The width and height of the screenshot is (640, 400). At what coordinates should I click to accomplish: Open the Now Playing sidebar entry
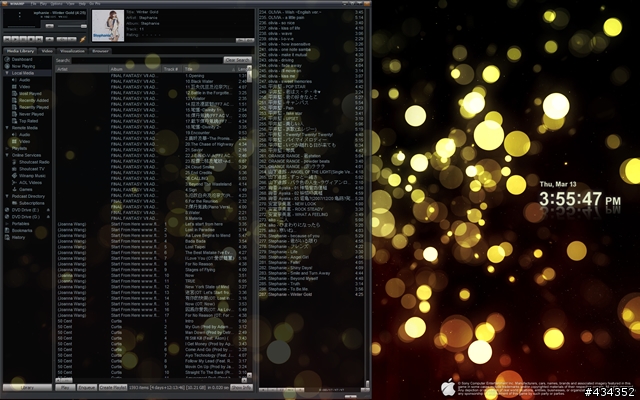23,66
